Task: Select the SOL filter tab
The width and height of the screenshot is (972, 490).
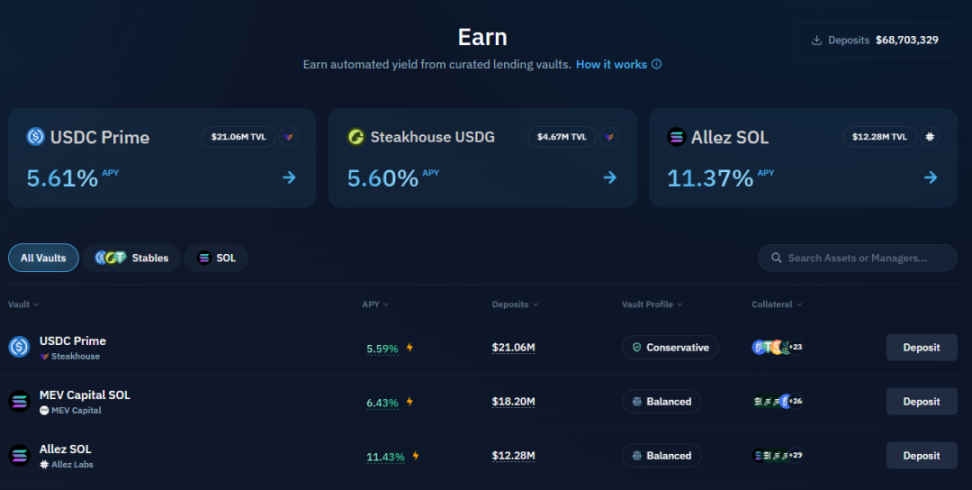Action: coord(216,257)
